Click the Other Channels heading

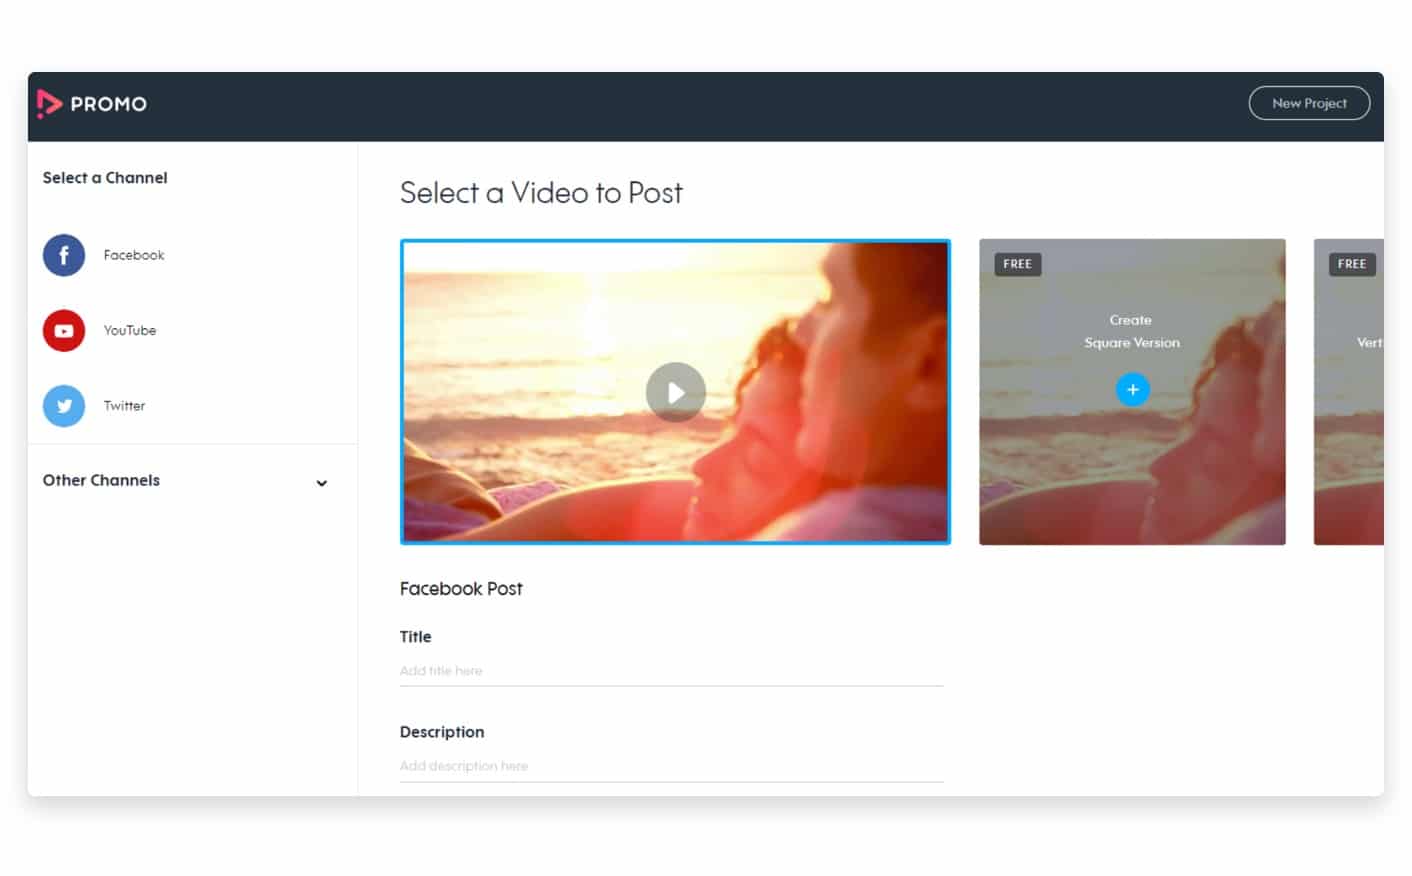coord(101,480)
